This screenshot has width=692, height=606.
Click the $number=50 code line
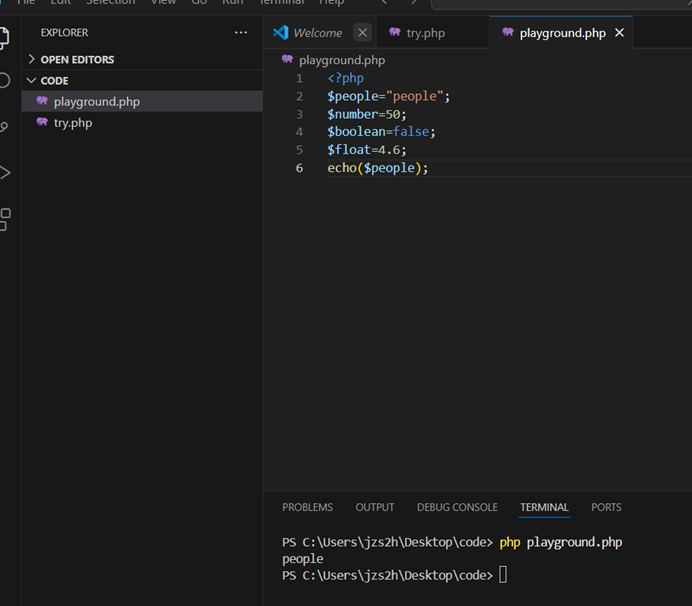tap(366, 114)
